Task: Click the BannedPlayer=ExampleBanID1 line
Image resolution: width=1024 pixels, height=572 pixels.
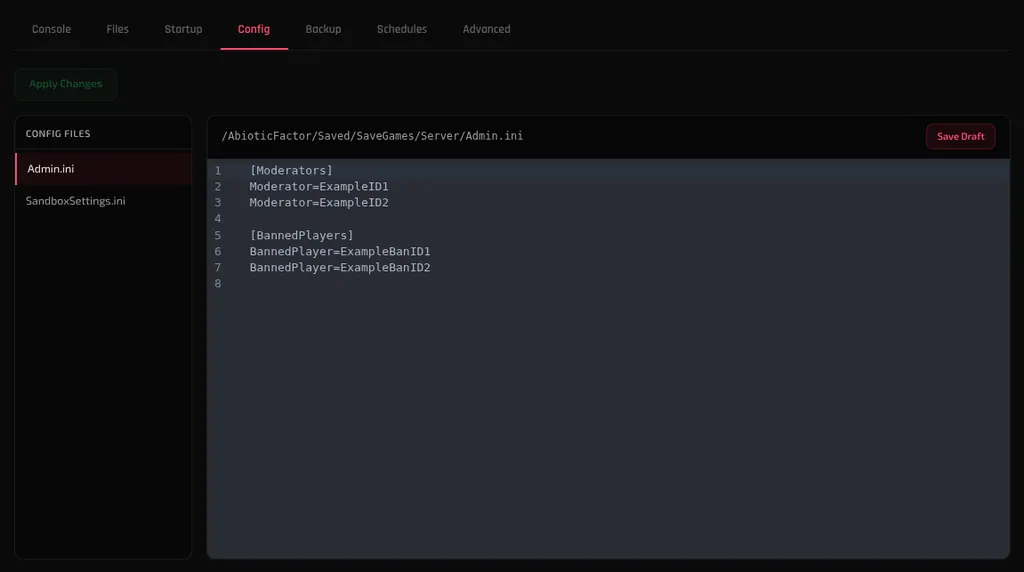Action: pos(340,251)
